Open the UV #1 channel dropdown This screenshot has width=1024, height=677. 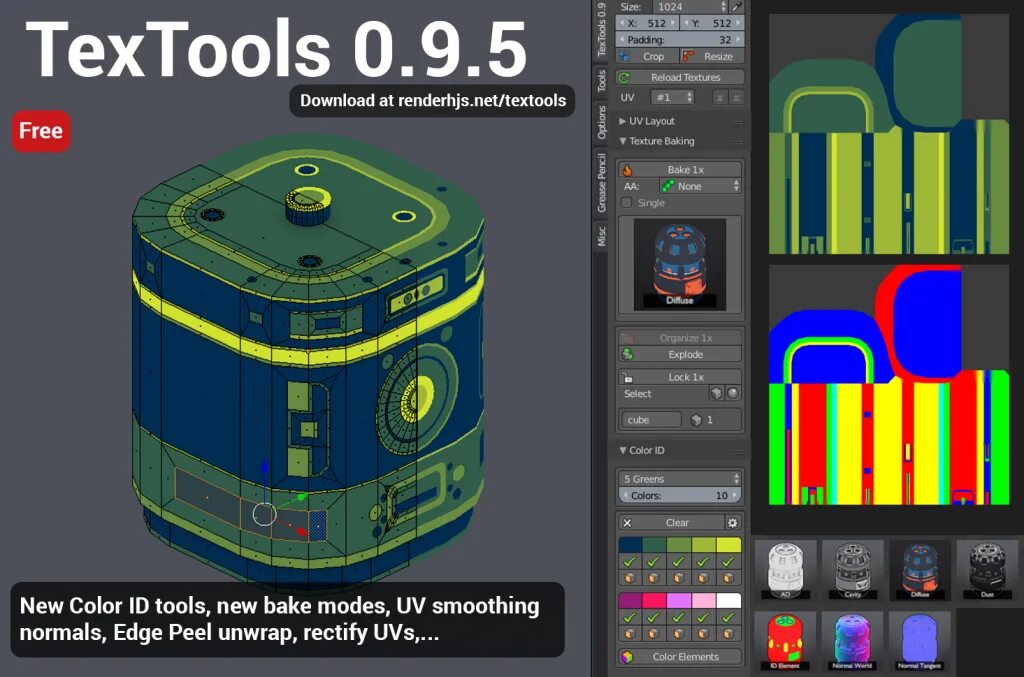click(672, 98)
